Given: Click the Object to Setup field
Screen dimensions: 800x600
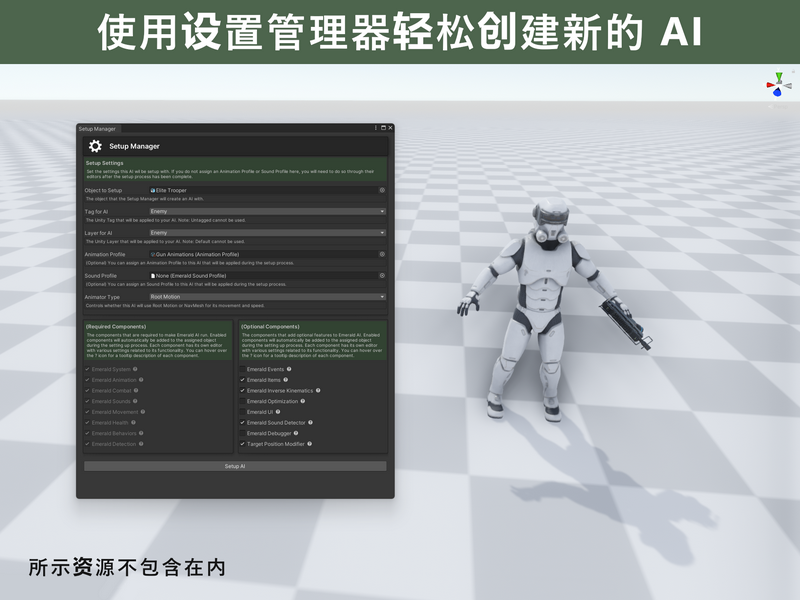Looking at the screenshot, I should pos(267,190).
